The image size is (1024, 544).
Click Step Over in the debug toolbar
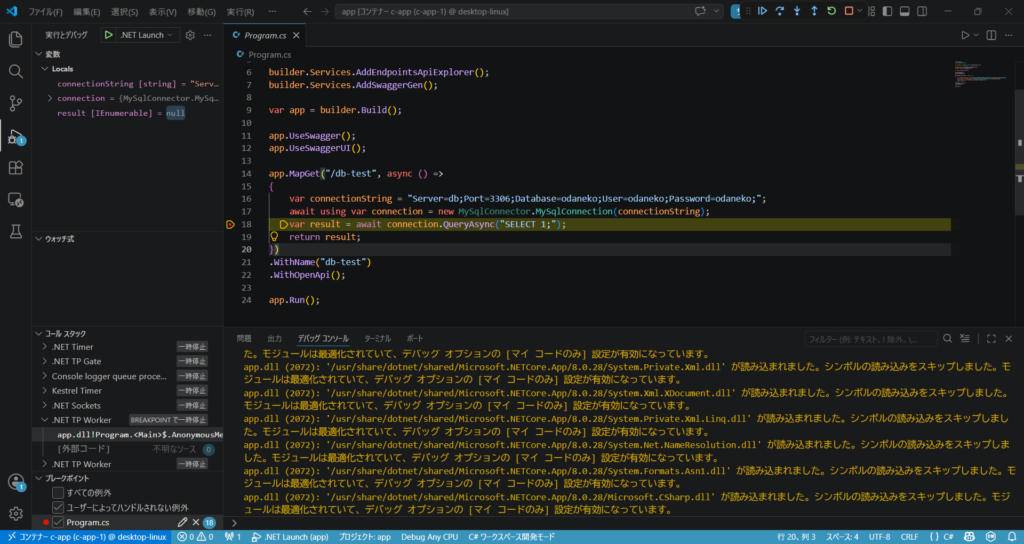click(780, 11)
